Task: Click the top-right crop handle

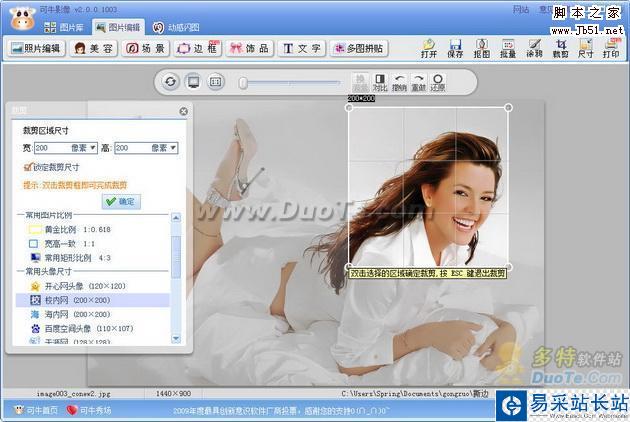Action: pos(508,107)
